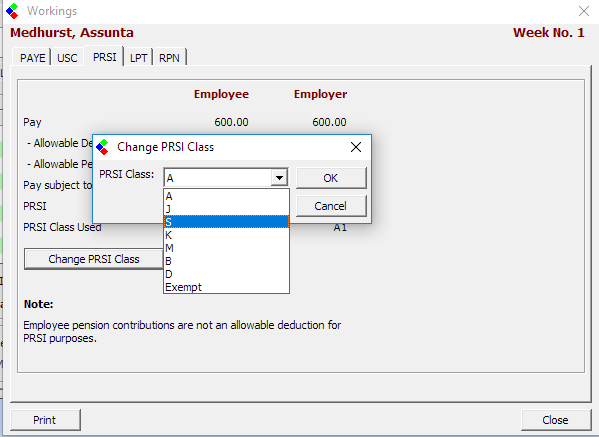Go to the LPT tab

point(138,58)
